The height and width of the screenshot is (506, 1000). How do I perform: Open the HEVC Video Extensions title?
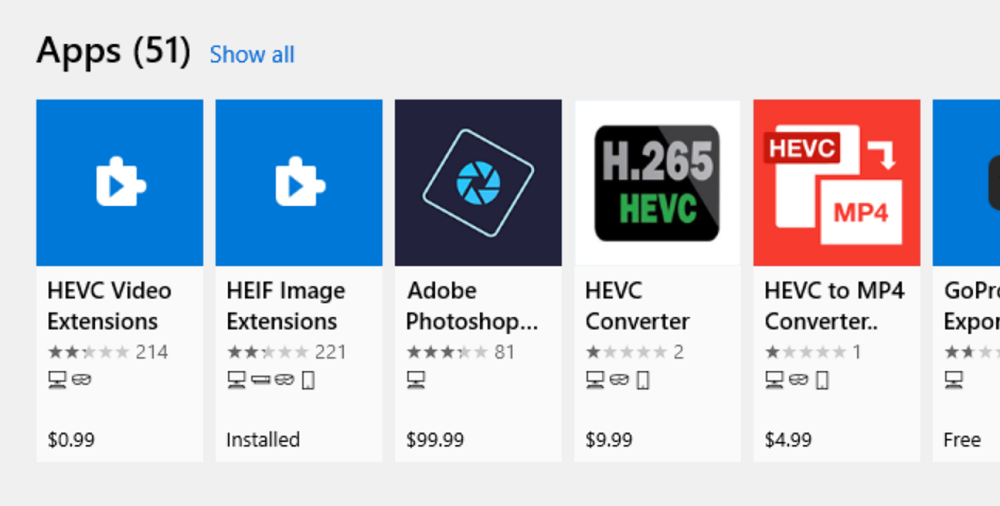coord(109,306)
